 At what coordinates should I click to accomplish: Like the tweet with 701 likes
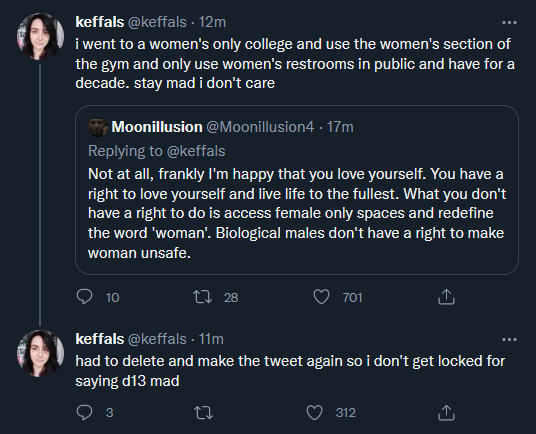pos(321,297)
